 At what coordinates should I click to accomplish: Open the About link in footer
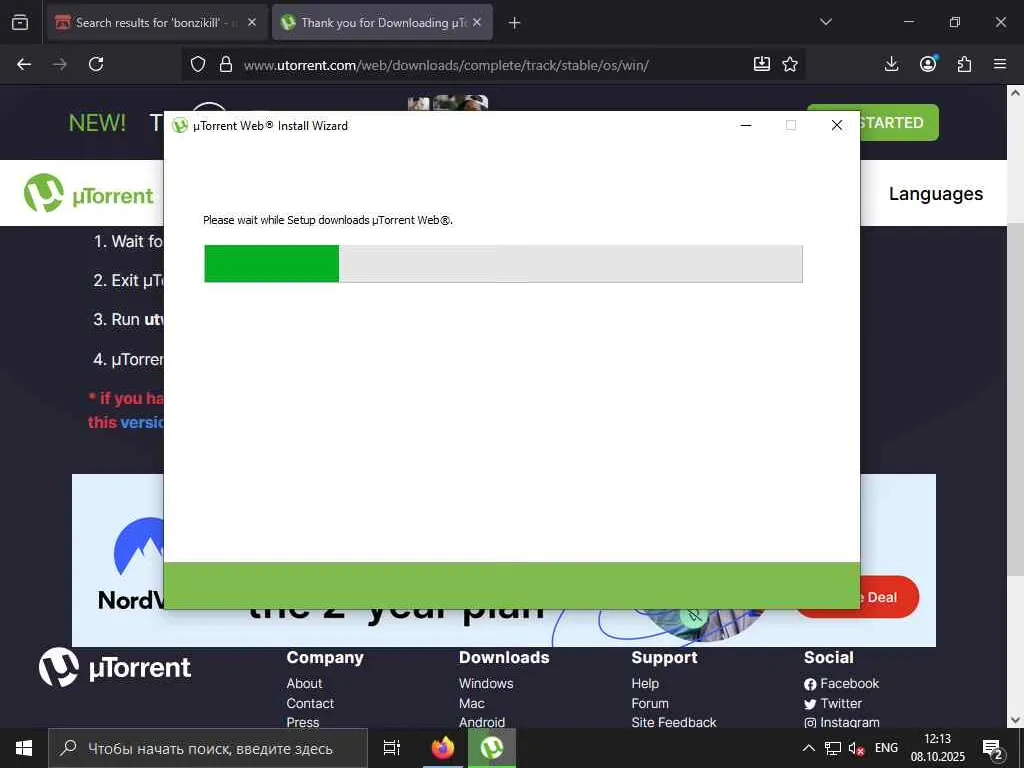(x=304, y=683)
